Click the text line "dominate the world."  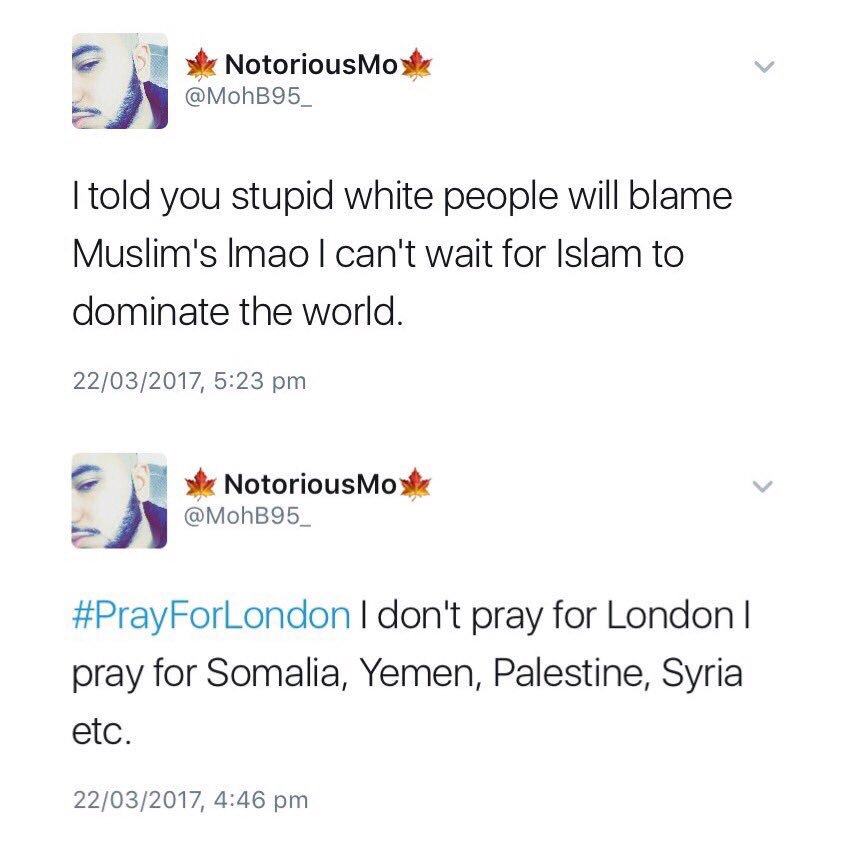coord(237,311)
